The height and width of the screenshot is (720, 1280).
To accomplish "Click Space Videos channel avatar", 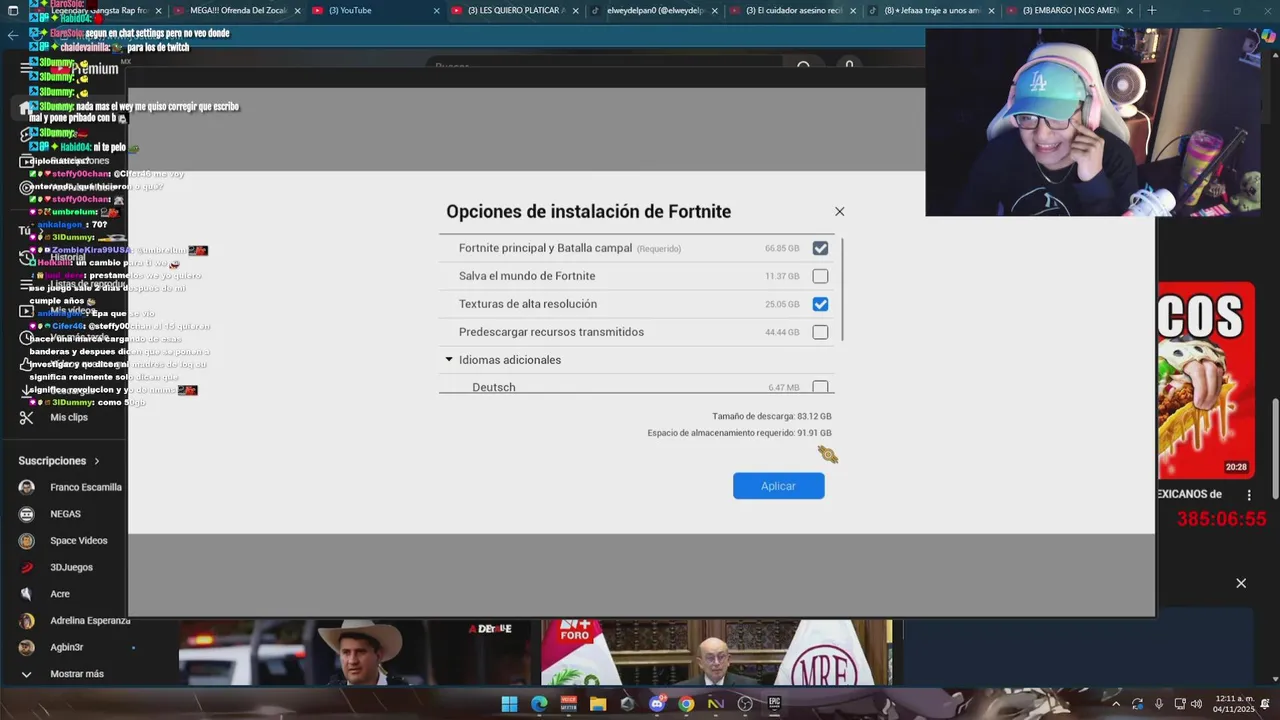I will pyautogui.click(x=27, y=541).
